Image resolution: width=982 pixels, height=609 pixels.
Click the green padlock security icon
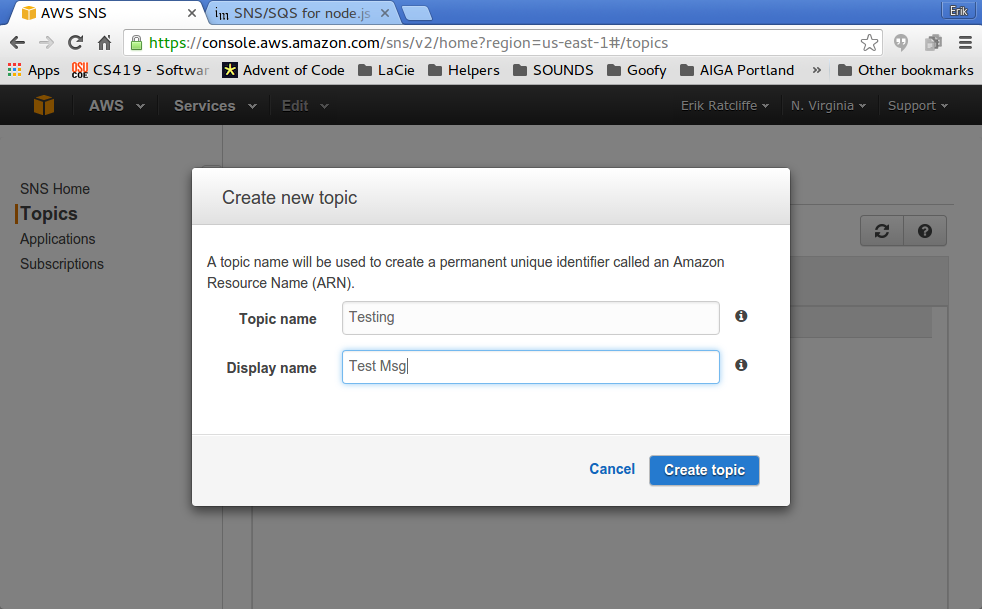click(136, 43)
